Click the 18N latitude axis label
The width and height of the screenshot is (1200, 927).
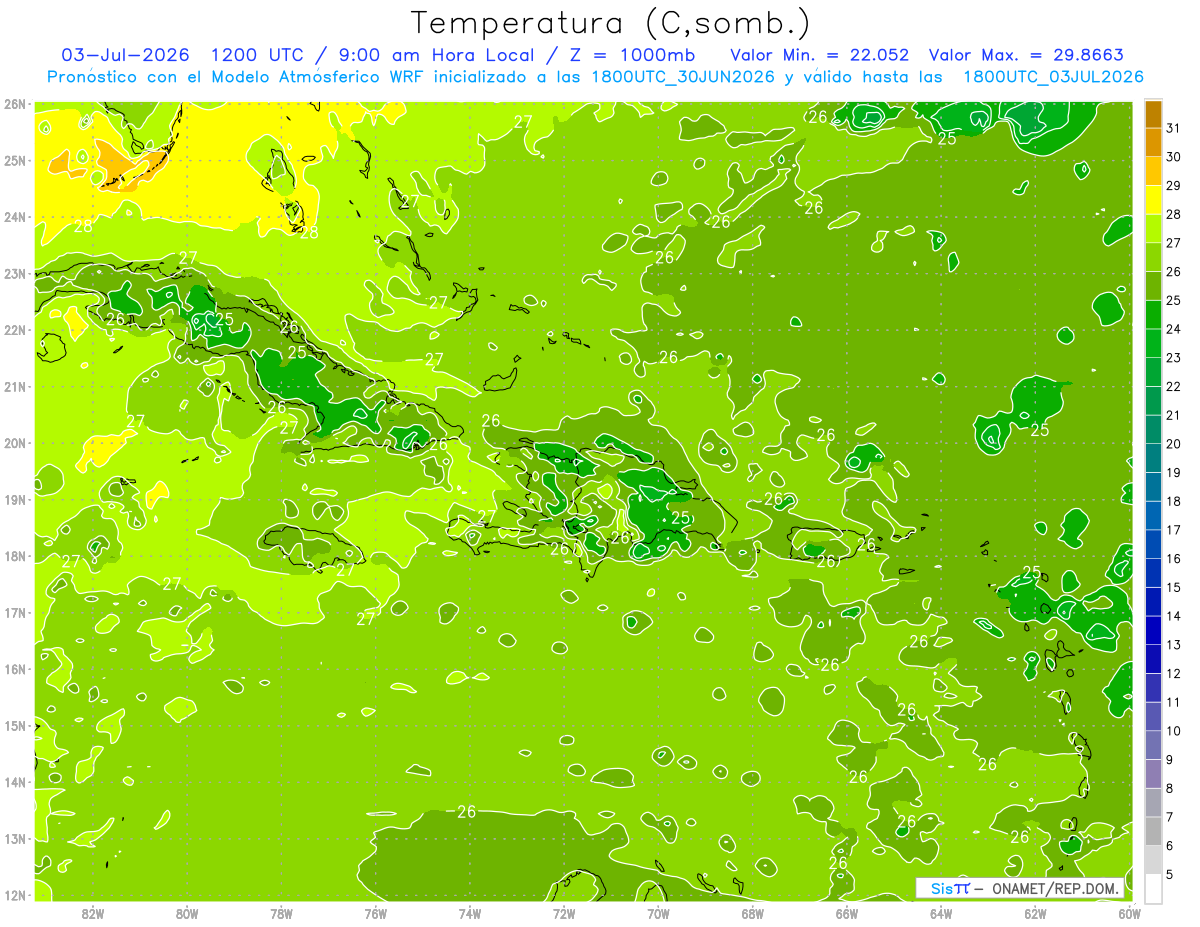coord(14,556)
